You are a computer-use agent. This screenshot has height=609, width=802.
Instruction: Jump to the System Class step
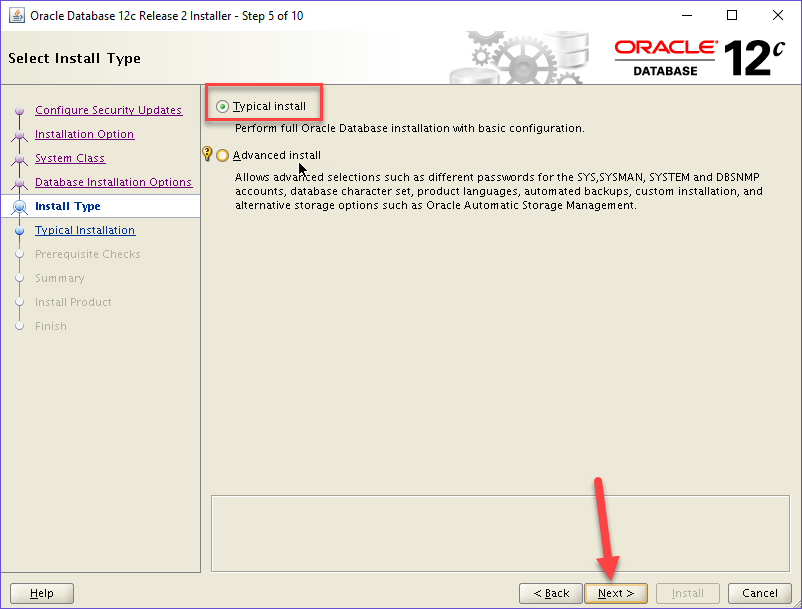click(70, 158)
